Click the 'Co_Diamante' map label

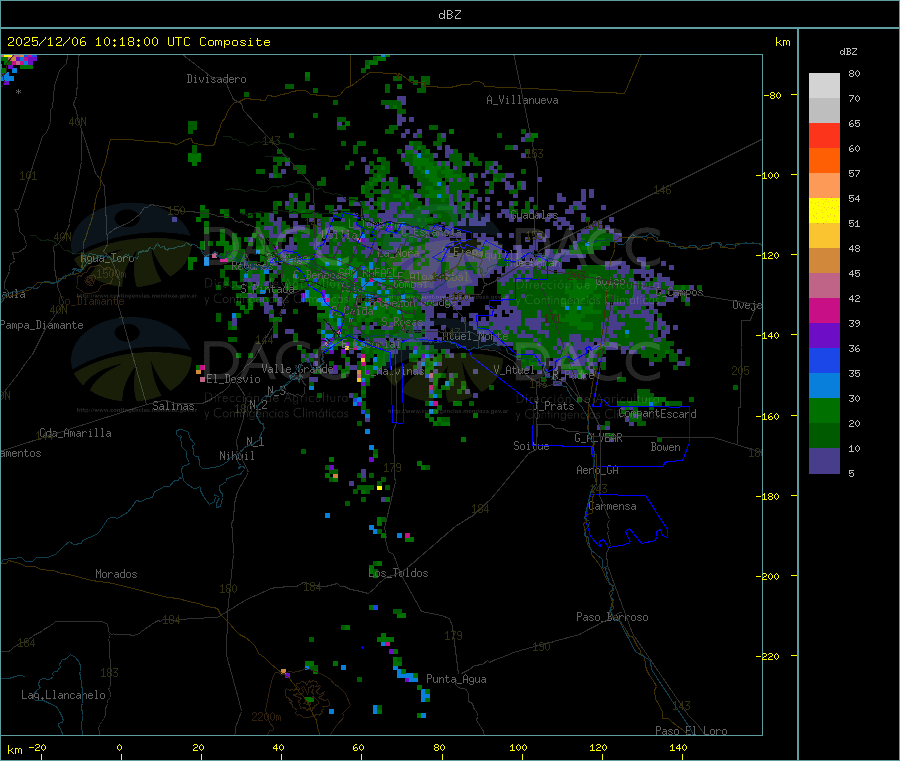pos(91,301)
